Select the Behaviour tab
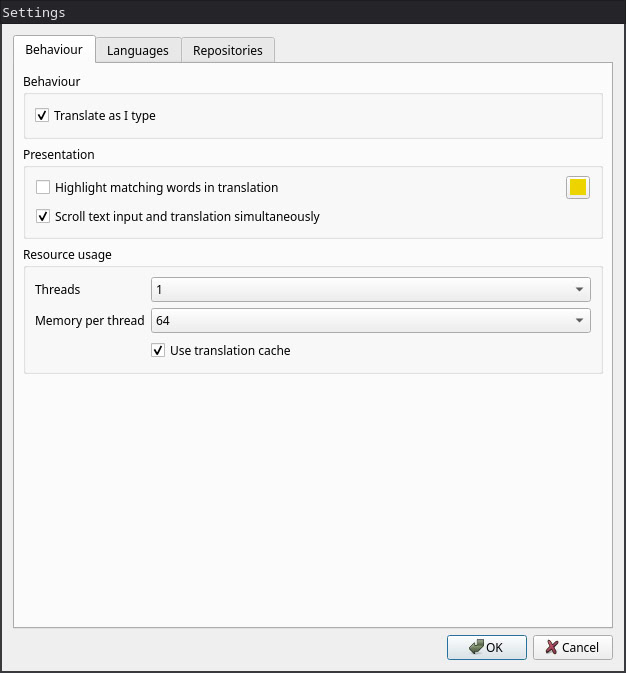Image resolution: width=626 pixels, height=673 pixels. [x=54, y=49]
